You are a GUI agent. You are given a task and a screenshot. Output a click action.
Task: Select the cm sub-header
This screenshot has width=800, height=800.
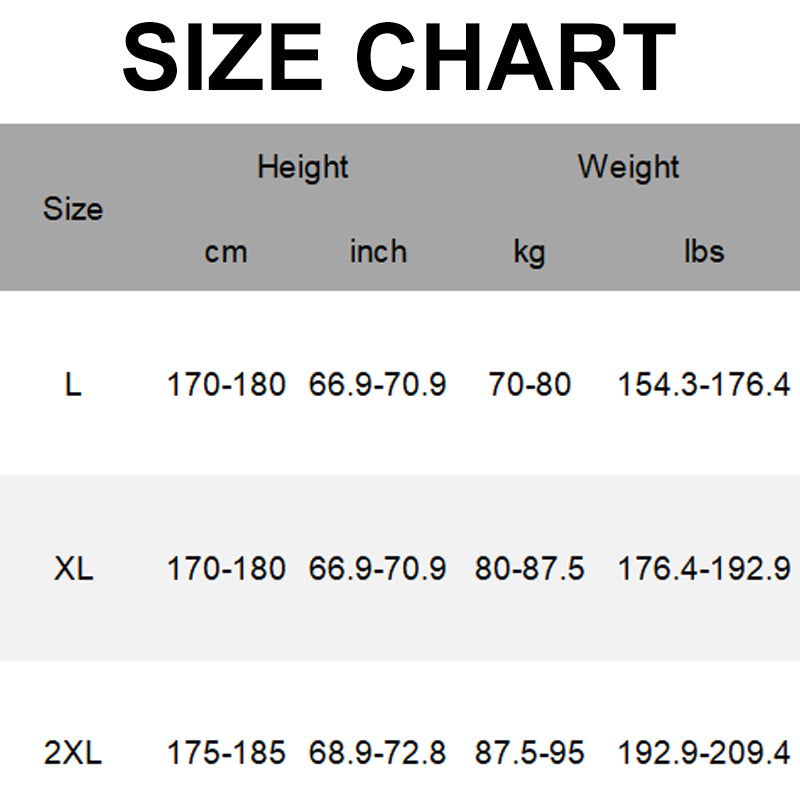(226, 252)
